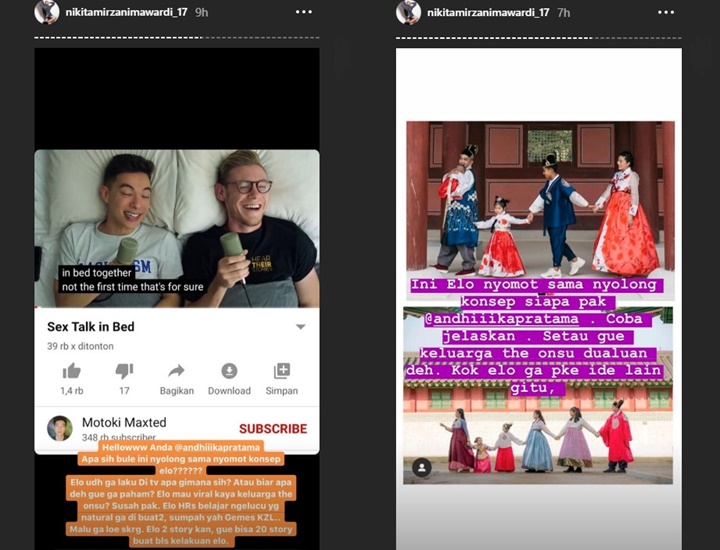Click the story progress bar on 7h story
This screenshot has width=720, height=550.
539,38
